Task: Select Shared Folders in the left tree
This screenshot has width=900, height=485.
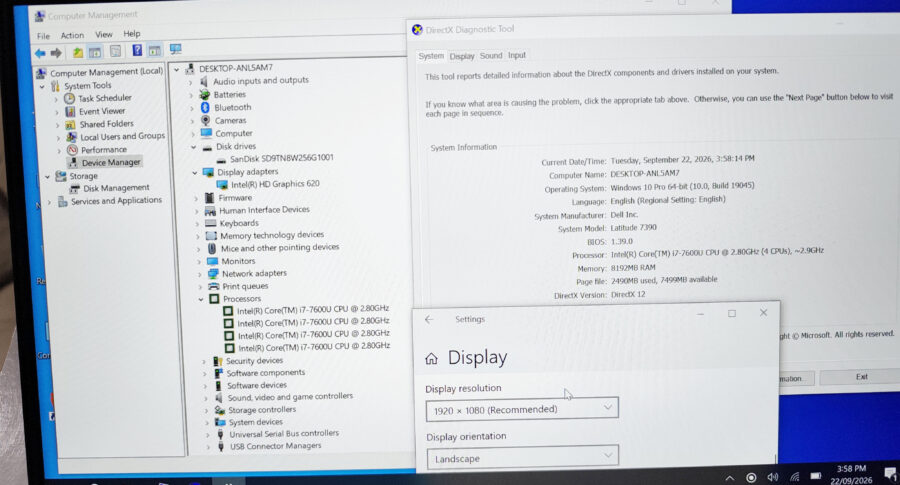Action: coord(106,124)
